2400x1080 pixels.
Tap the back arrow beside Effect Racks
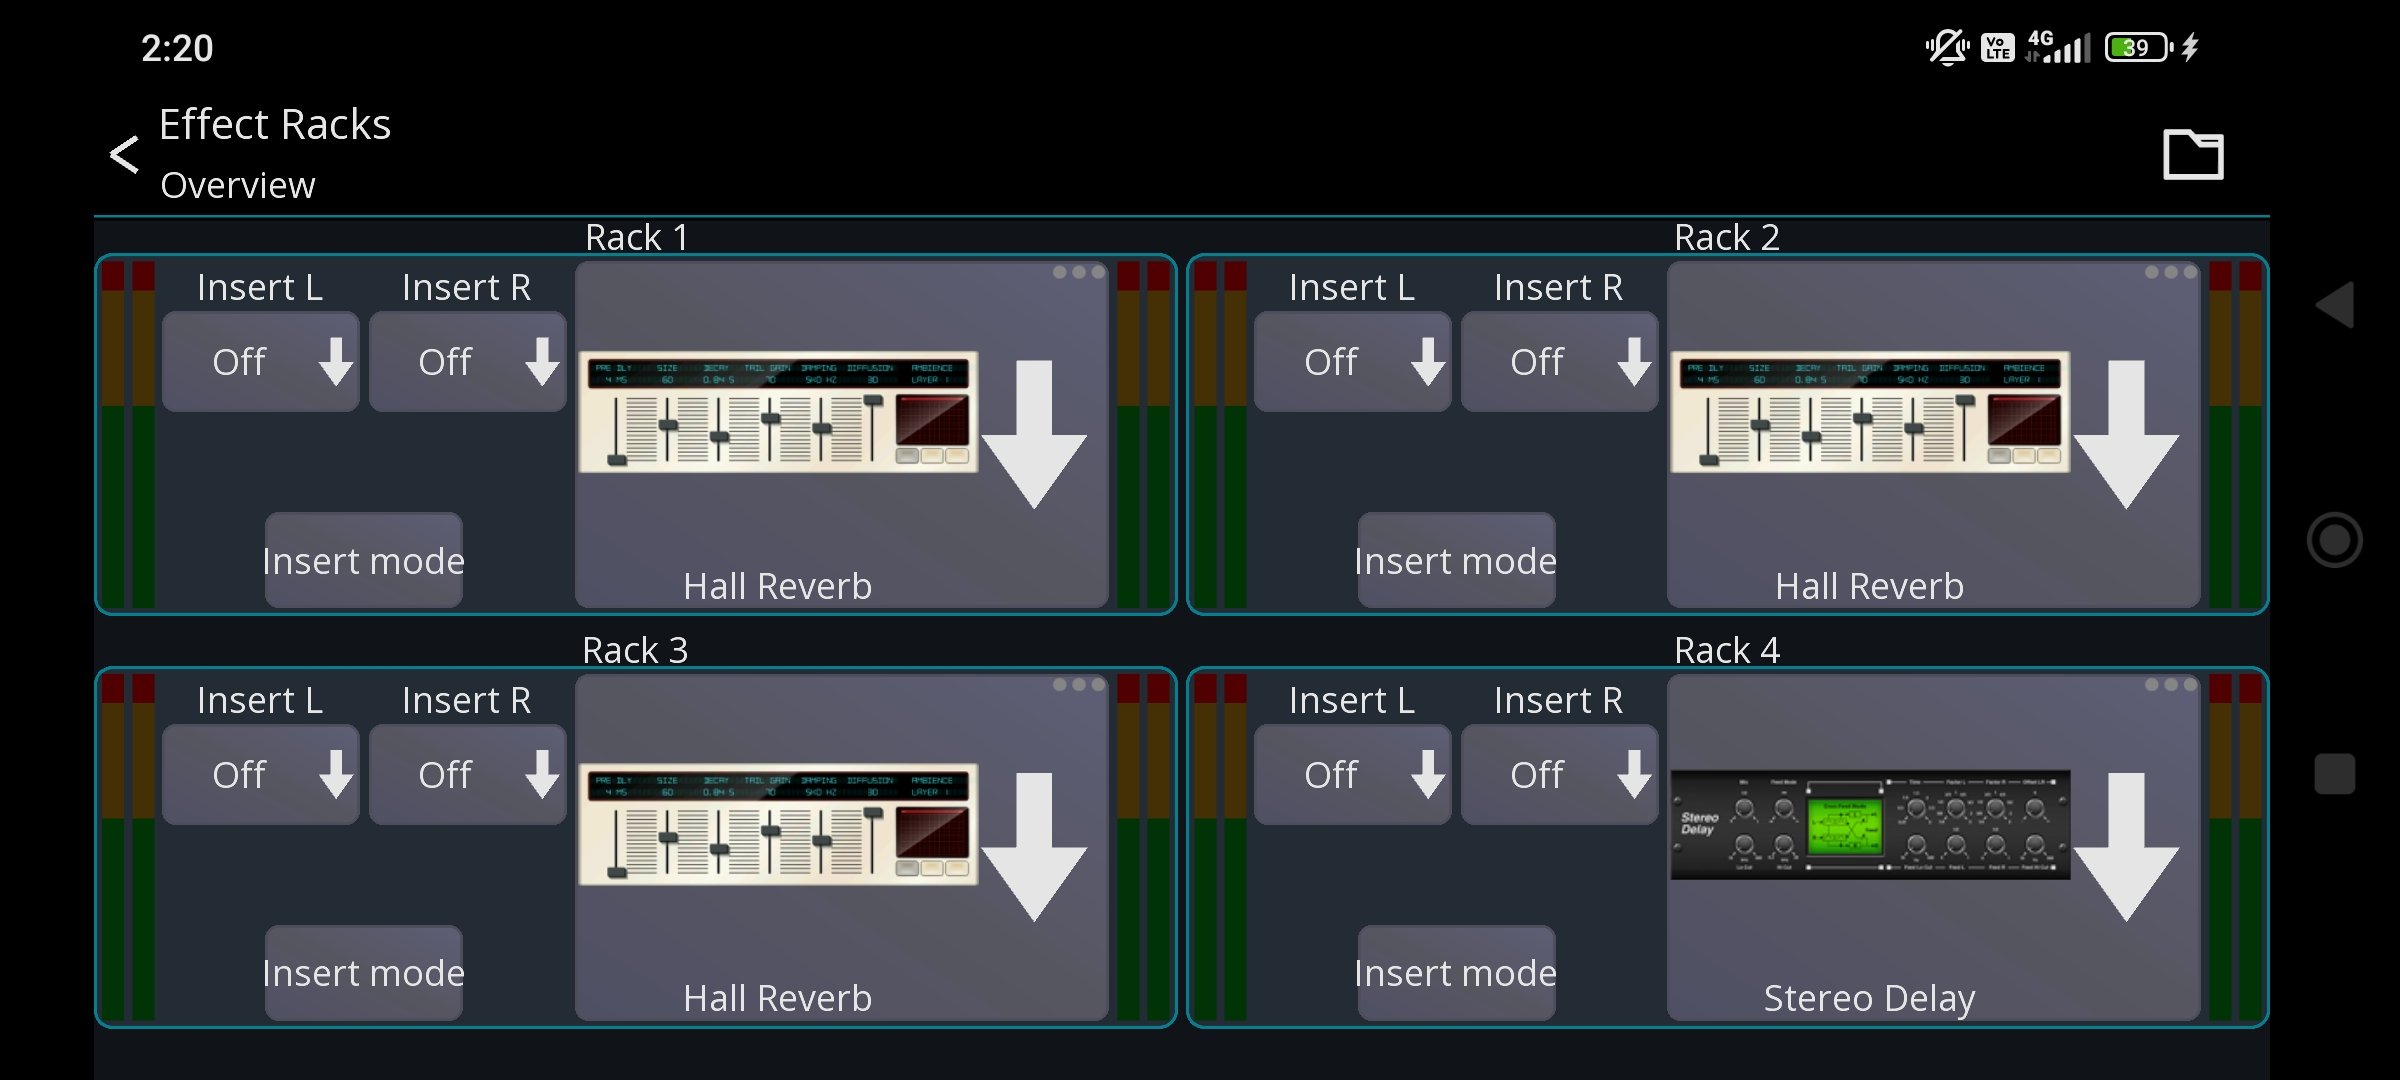pyautogui.click(x=124, y=155)
